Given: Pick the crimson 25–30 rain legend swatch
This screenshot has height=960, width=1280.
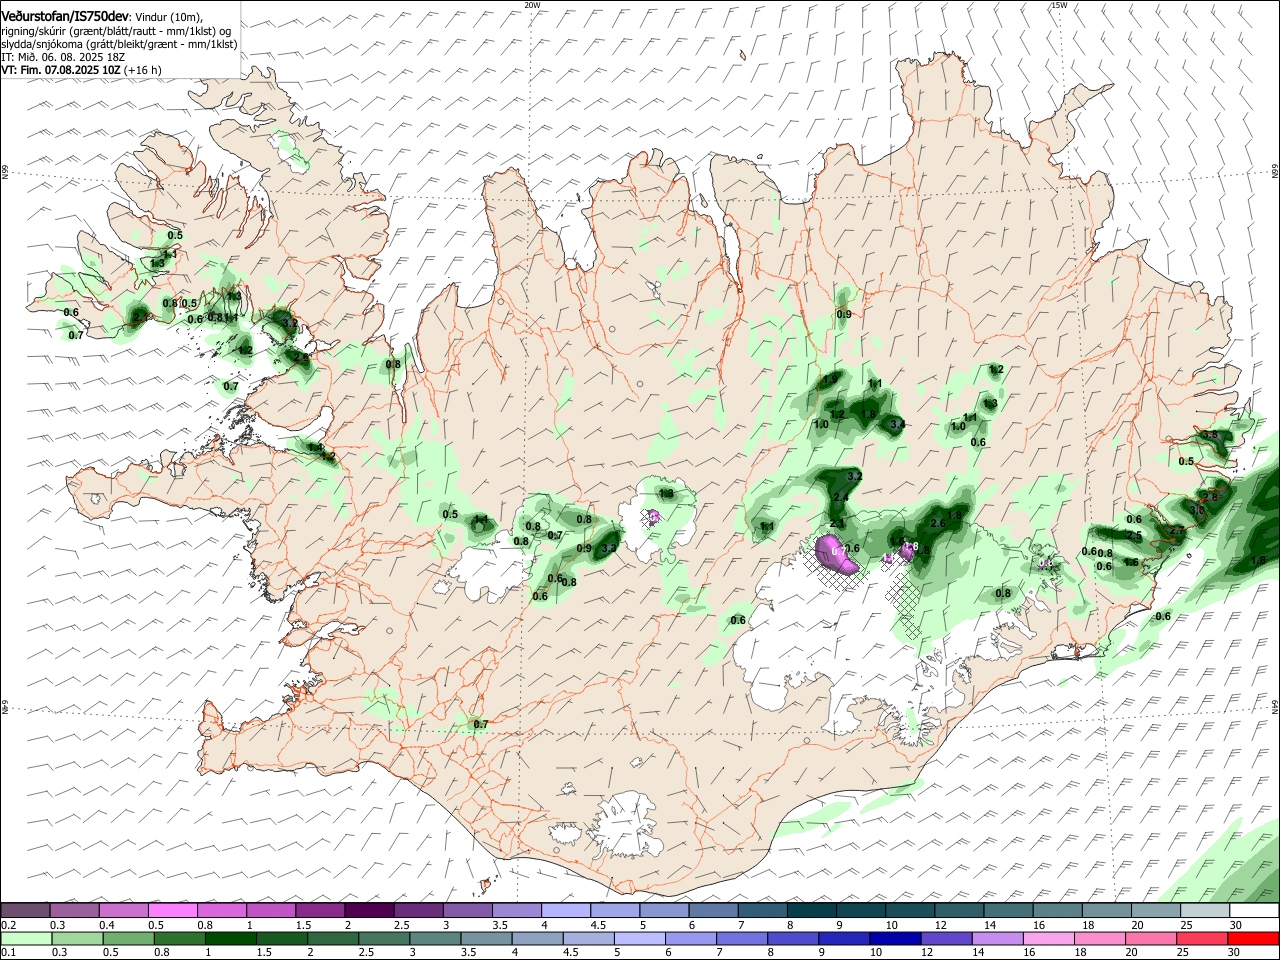Looking at the screenshot, I should coord(1202,938).
